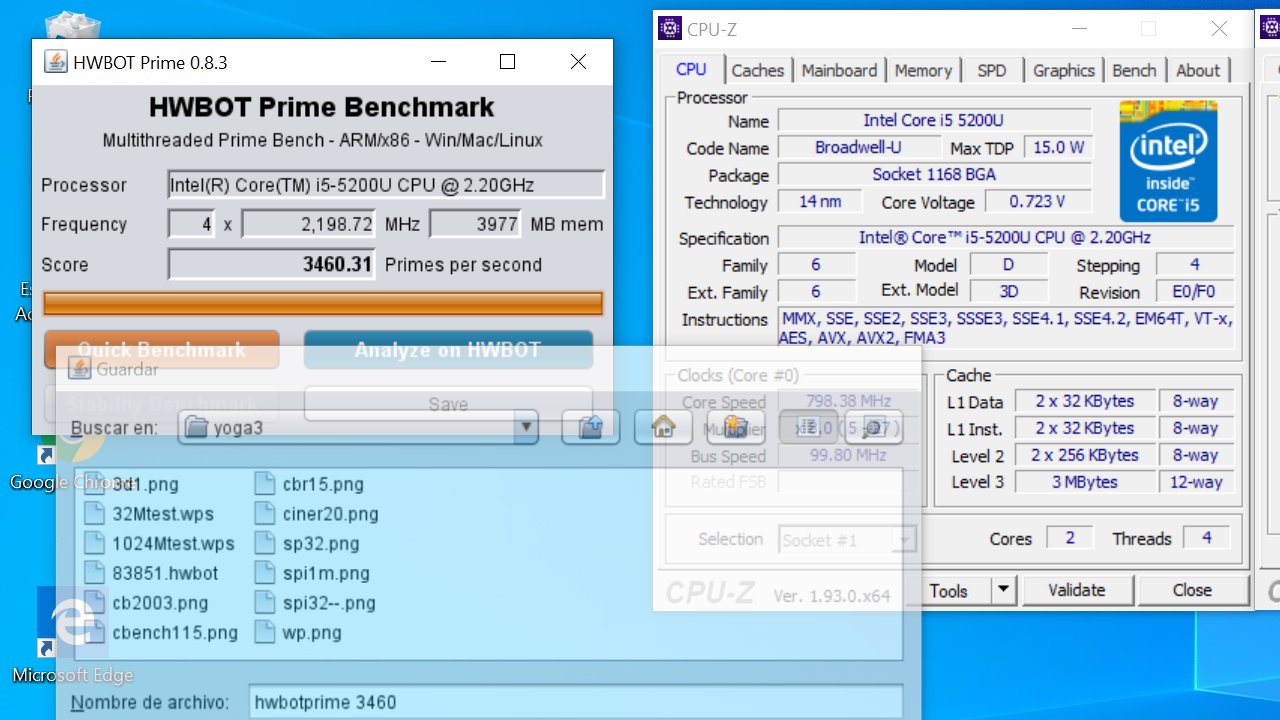
Task: Click the Processor name field in HWBOT Prime
Action: pos(386,185)
